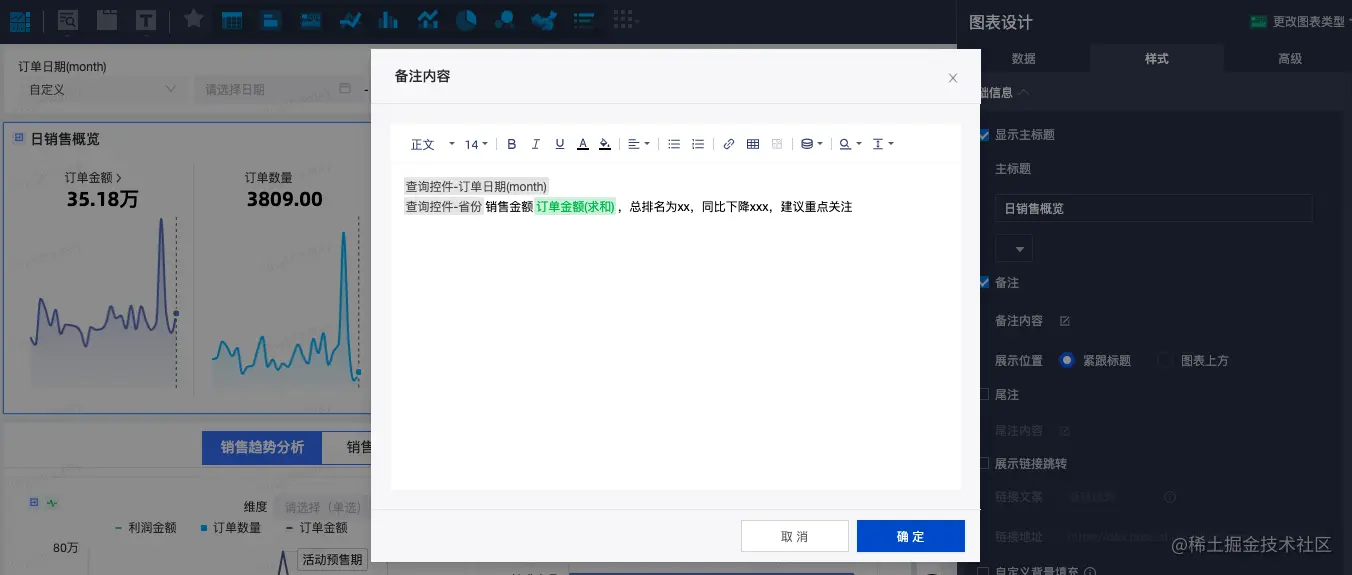Open the 维度 请选择(单选) dropdown
The width and height of the screenshot is (1352, 575).
pos(321,507)
